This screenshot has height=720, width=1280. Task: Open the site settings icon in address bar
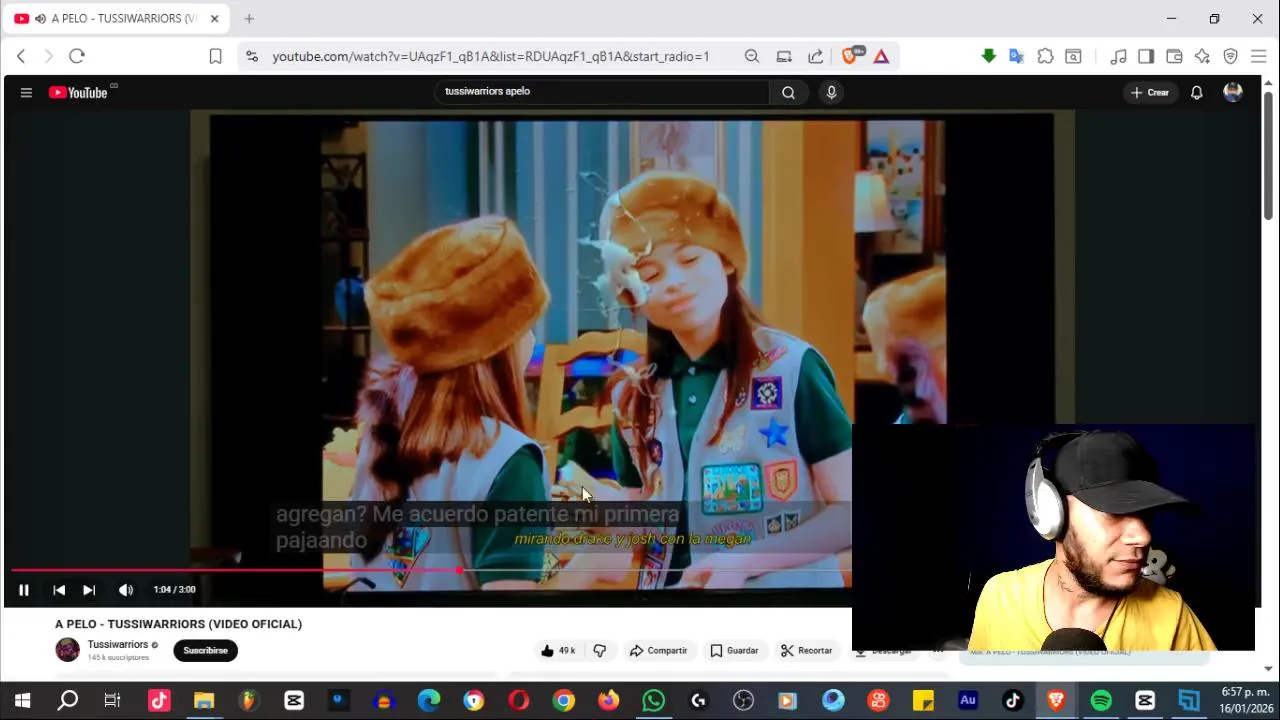251,56
